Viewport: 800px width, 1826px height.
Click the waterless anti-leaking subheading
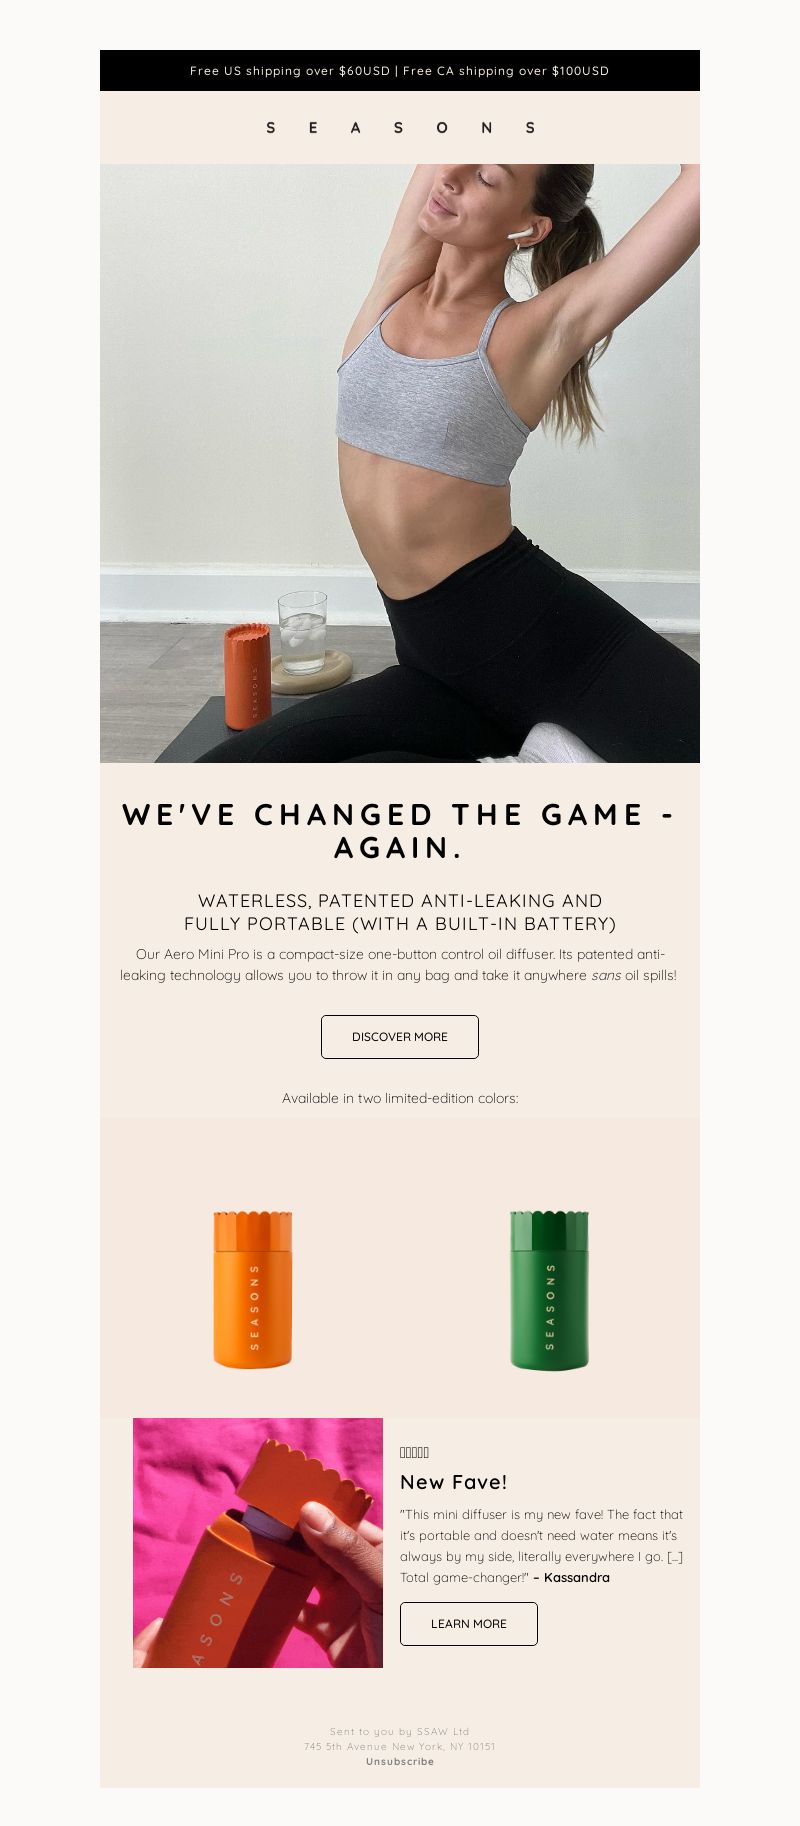(x=400, y=912)
